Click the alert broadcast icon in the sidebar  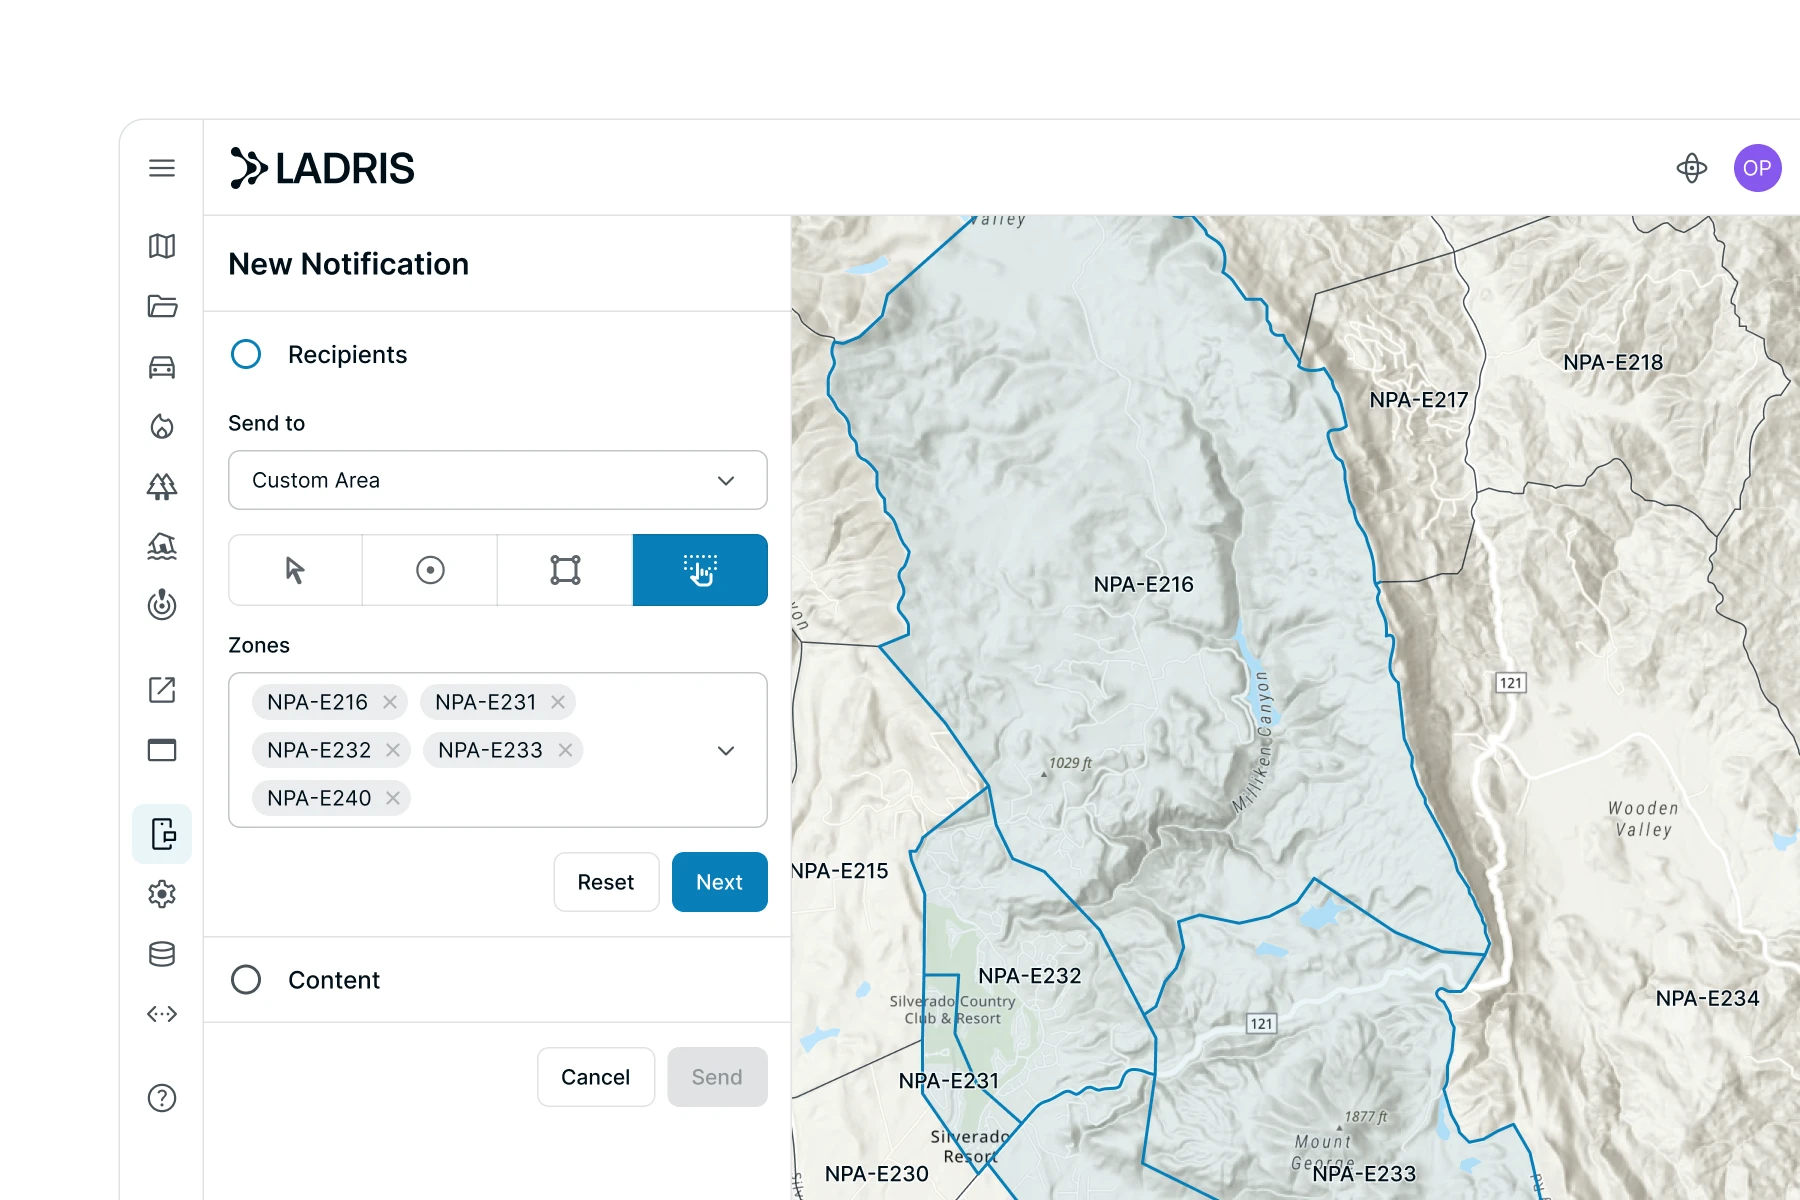pyautogui.click(x=162, y=607)
